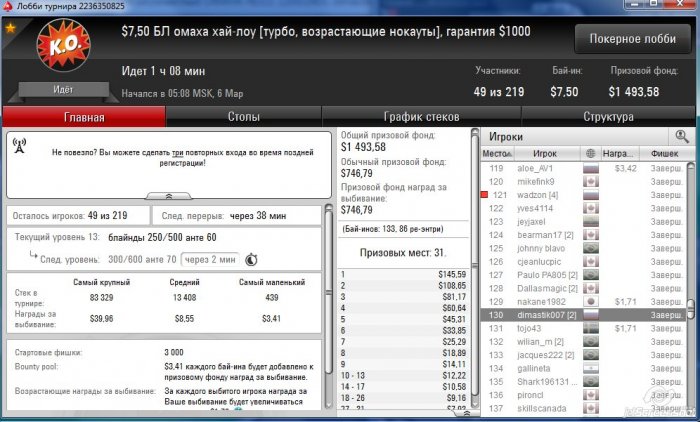
Task: Select player row wilian_m [2]
Action: 583,342
